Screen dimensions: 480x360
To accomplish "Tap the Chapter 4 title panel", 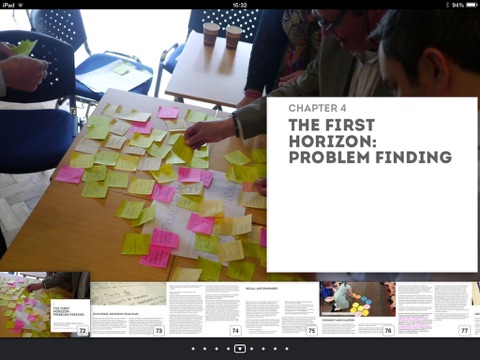I will [x=372, y=185].
